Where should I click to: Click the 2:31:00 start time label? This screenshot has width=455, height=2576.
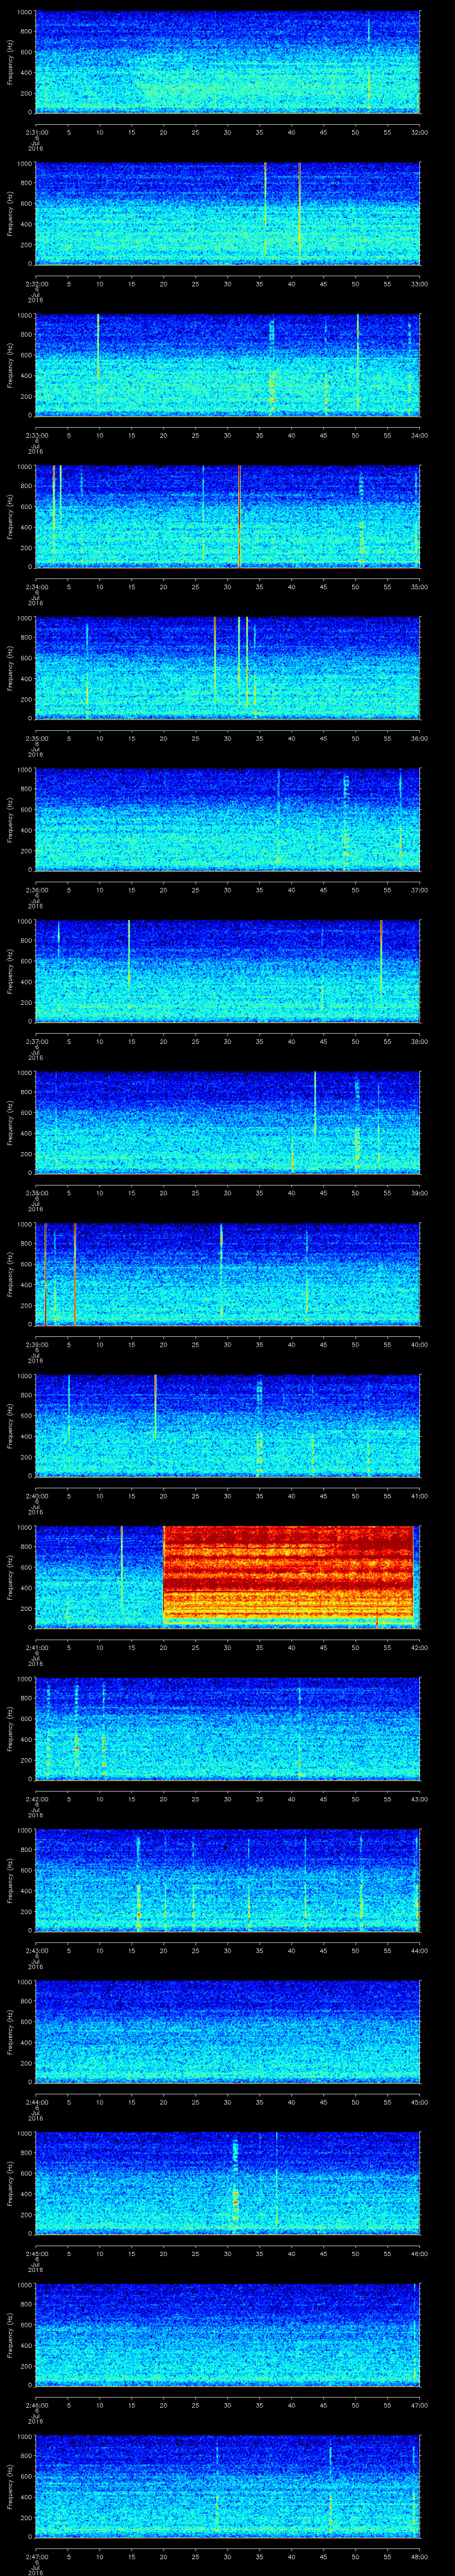(36, 132)
